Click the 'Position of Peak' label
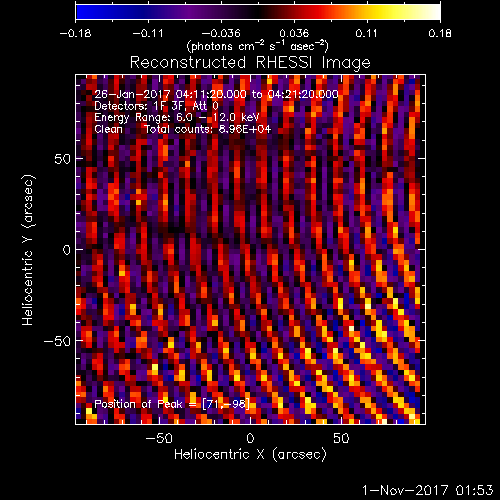 coord(138,404)
